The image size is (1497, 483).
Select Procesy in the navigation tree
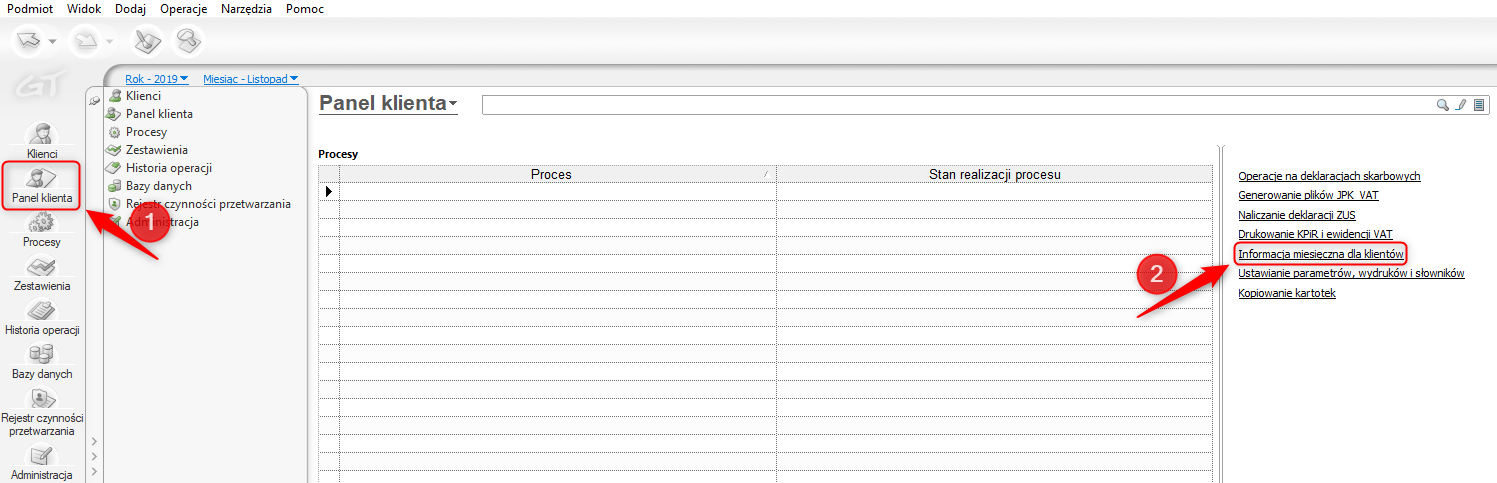146,132
